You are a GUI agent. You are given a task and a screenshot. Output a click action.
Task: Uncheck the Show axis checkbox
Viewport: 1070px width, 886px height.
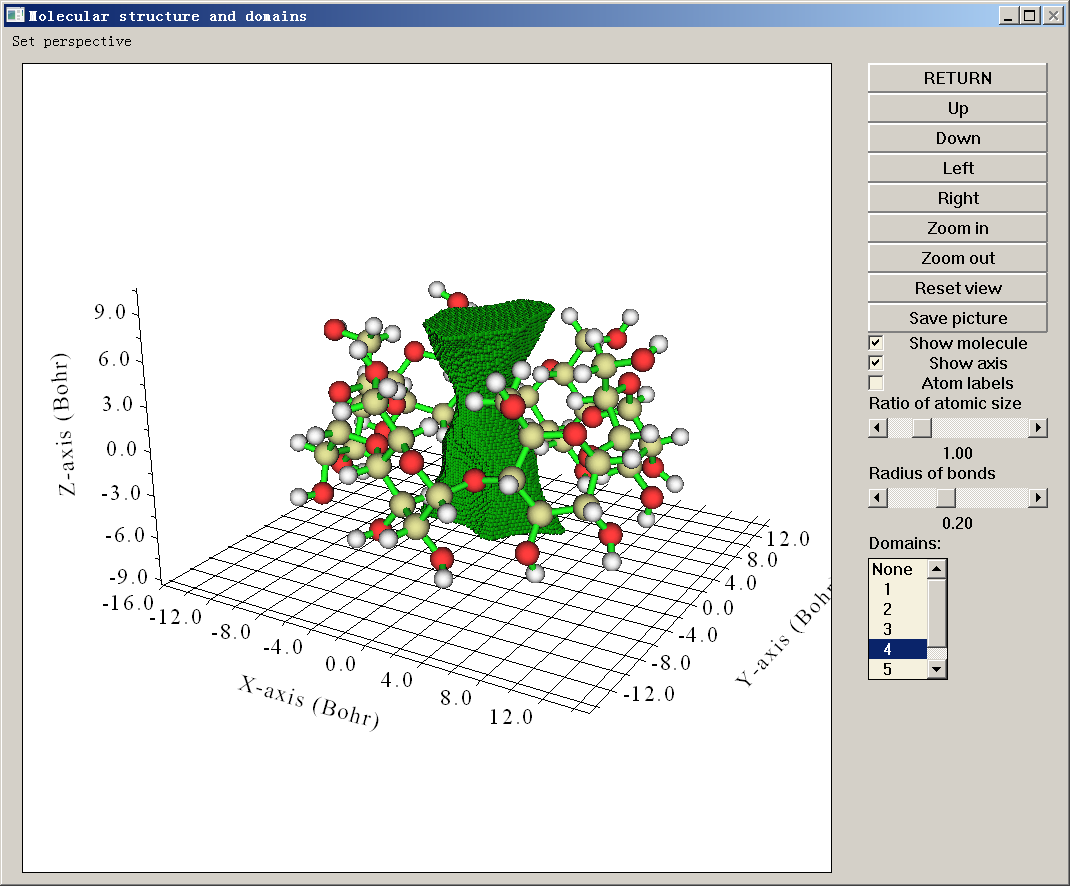[876, 363]
